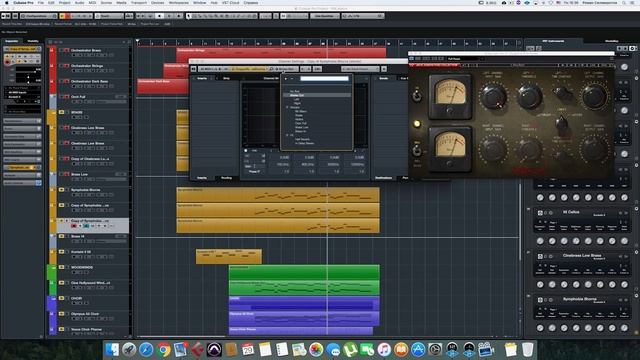Open the VST Instruments tab in right panel
The height and width of the screenshot is (360, 640).
pos(553,41)
